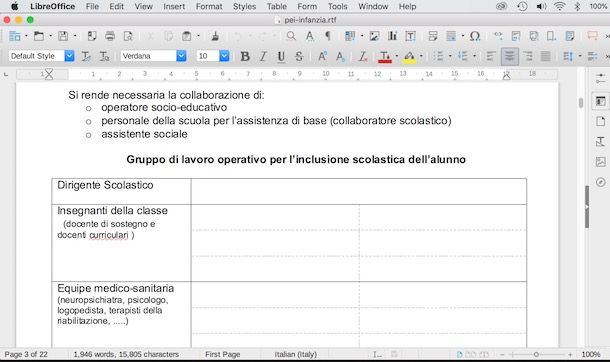Screen dimensions: 610x362
Task: Click the Insert Chart icon
Action: click(392, 36)
